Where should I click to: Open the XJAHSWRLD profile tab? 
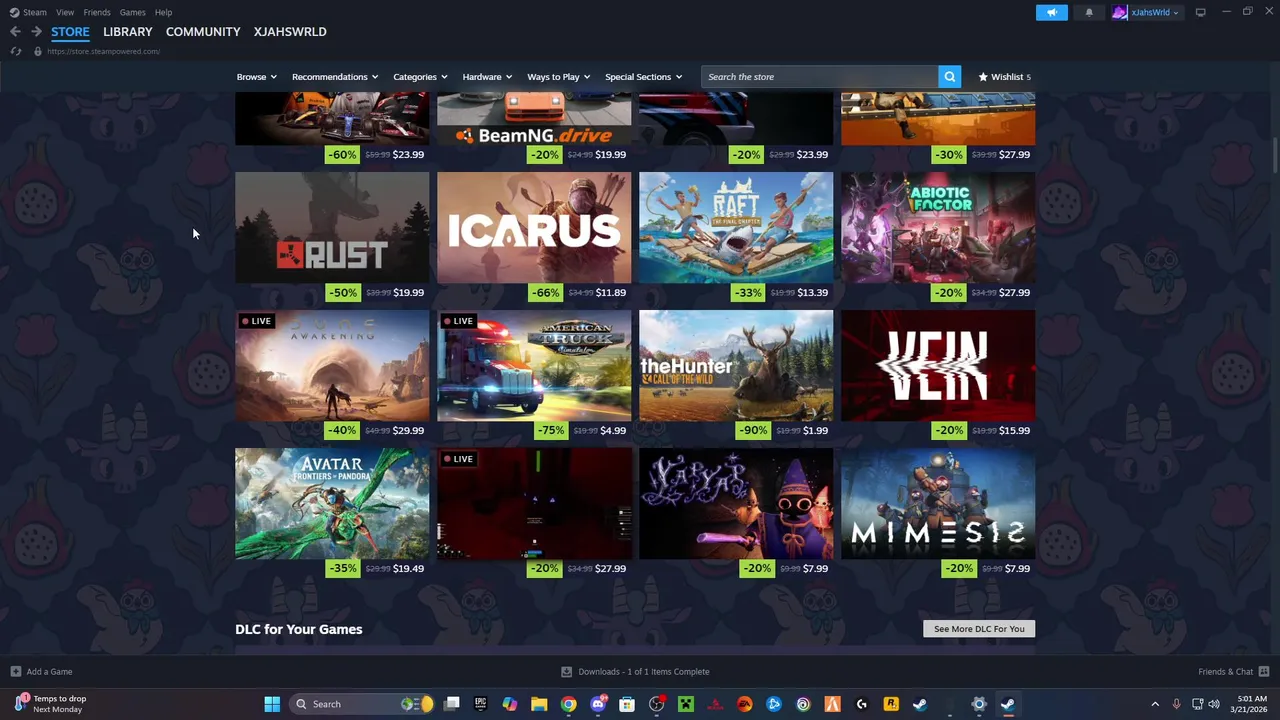(x=290, y=32)
